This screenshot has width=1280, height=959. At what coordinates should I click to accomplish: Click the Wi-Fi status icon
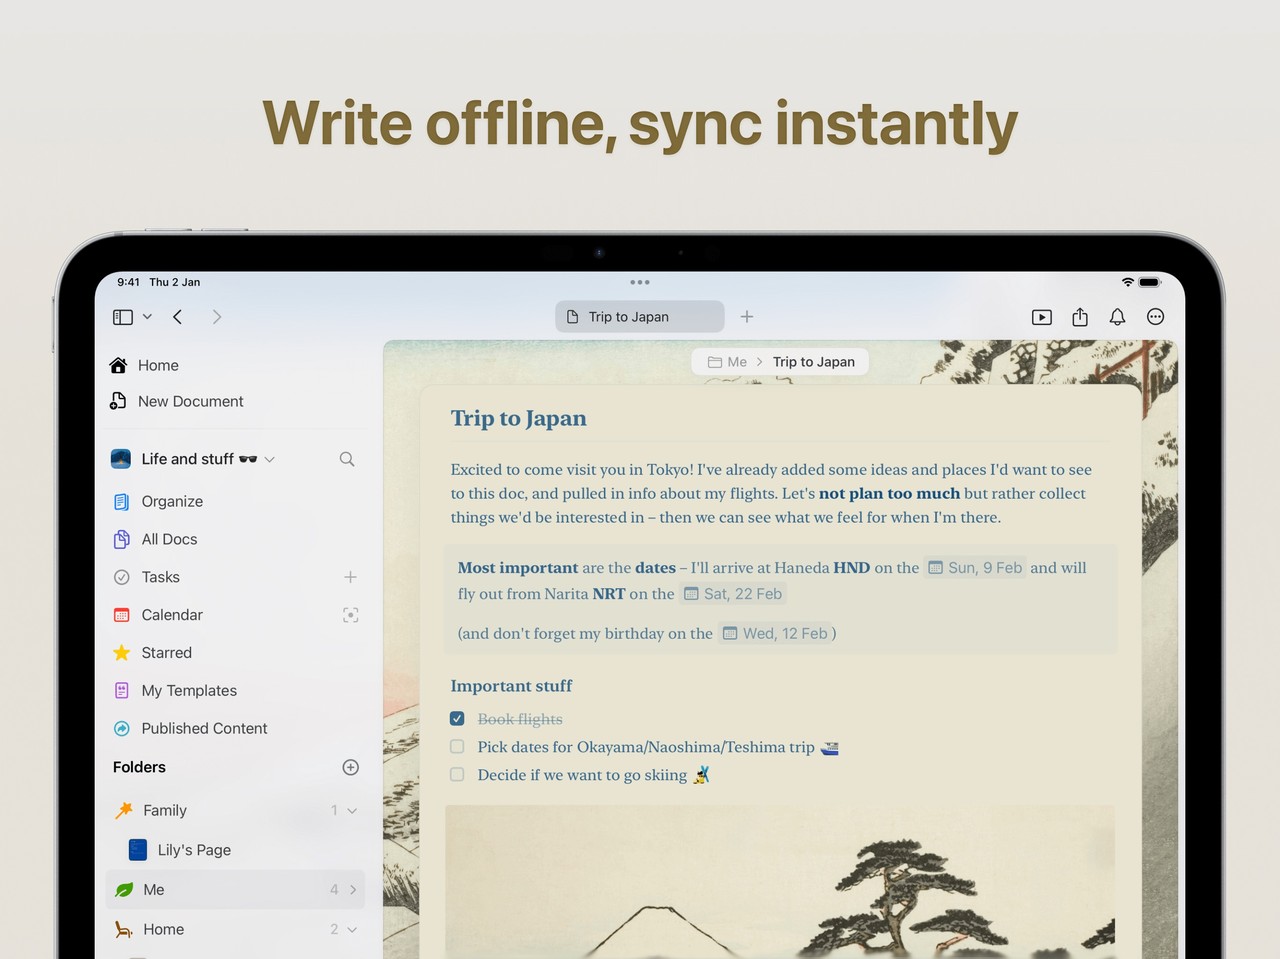pyautogui.click(x=1128, y=282)
